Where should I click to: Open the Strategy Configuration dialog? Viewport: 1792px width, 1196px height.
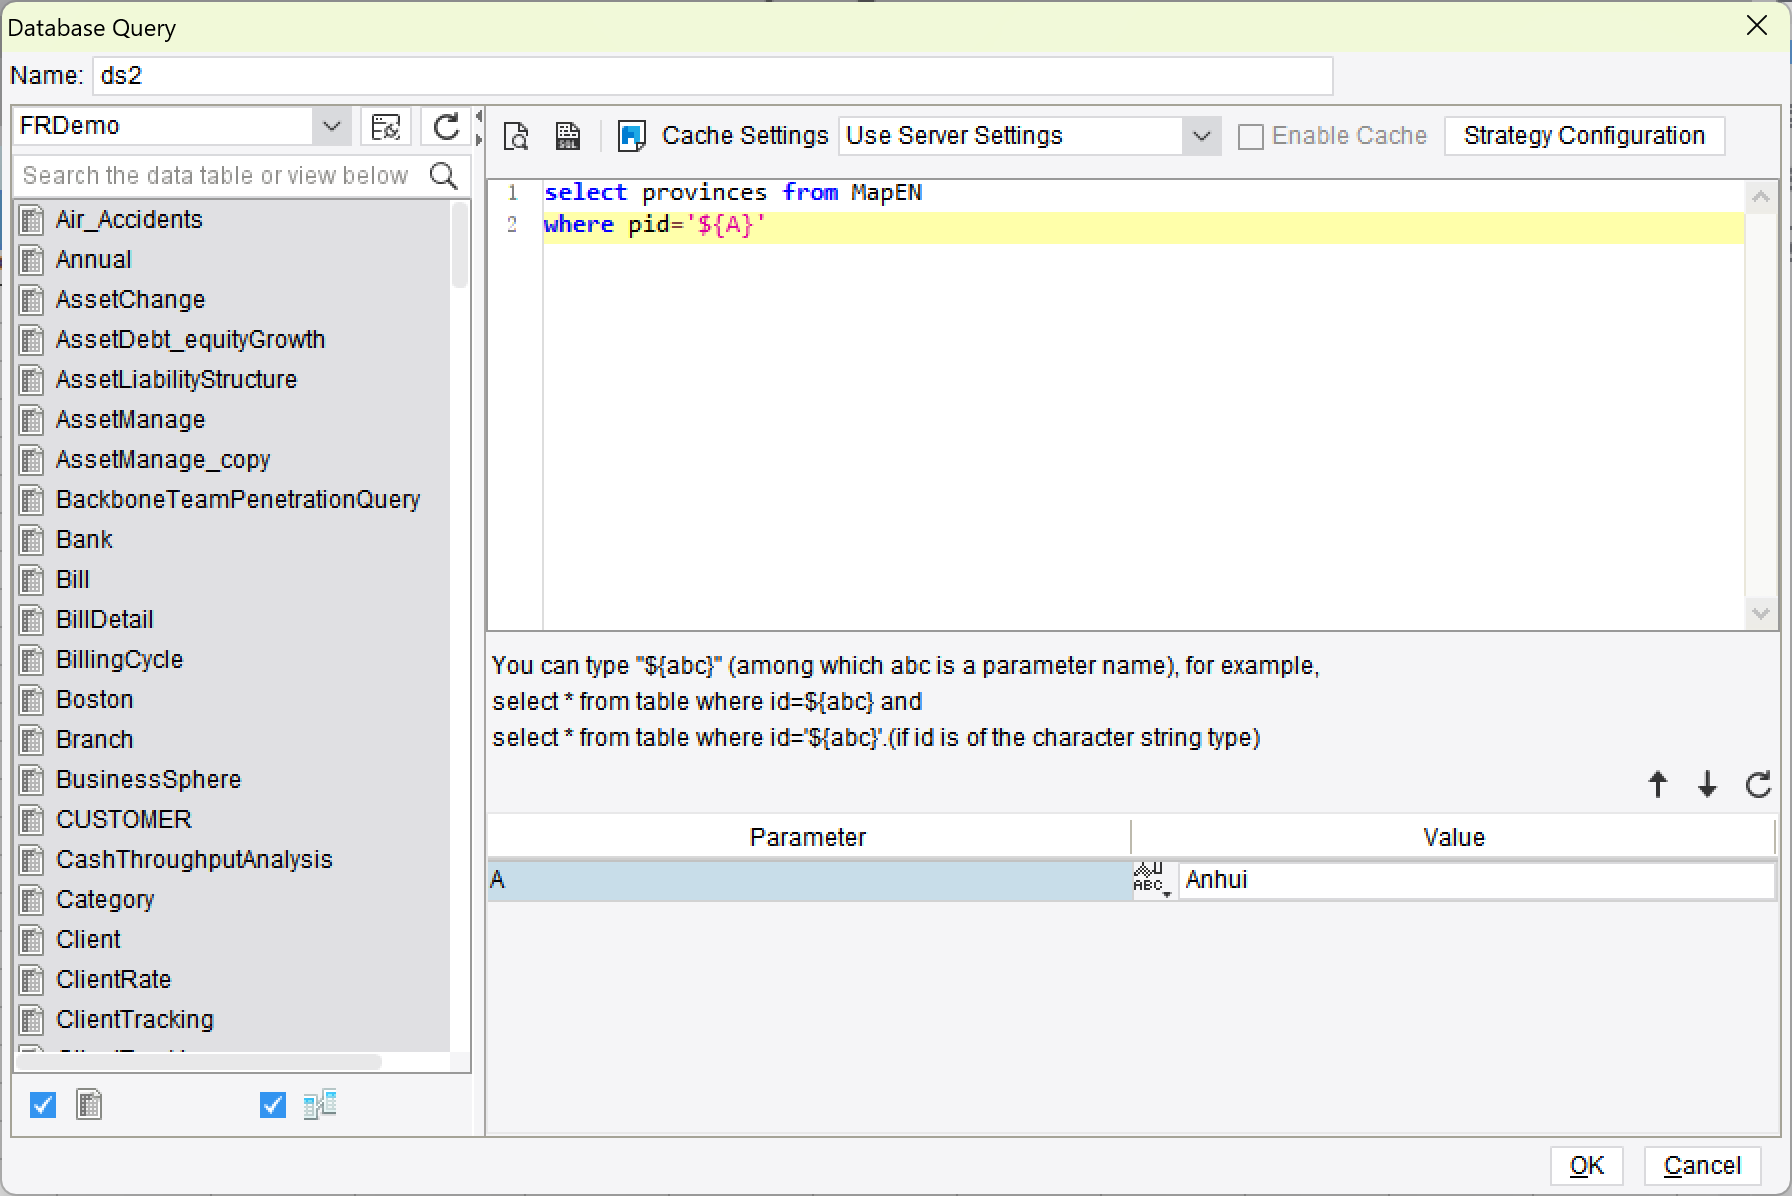(x=1584, y=135)
